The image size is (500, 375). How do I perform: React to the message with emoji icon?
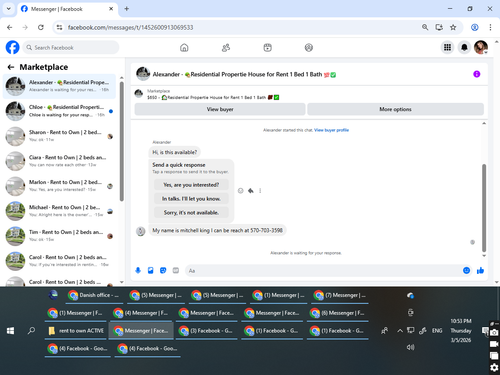point(240,191)
